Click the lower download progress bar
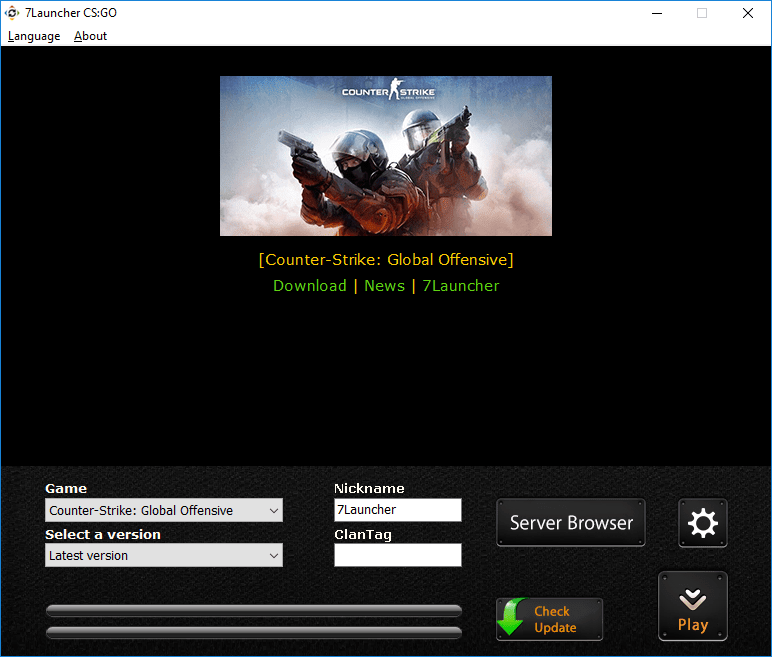This screenshot has height=657, width=772. click(x=254, y=632)
